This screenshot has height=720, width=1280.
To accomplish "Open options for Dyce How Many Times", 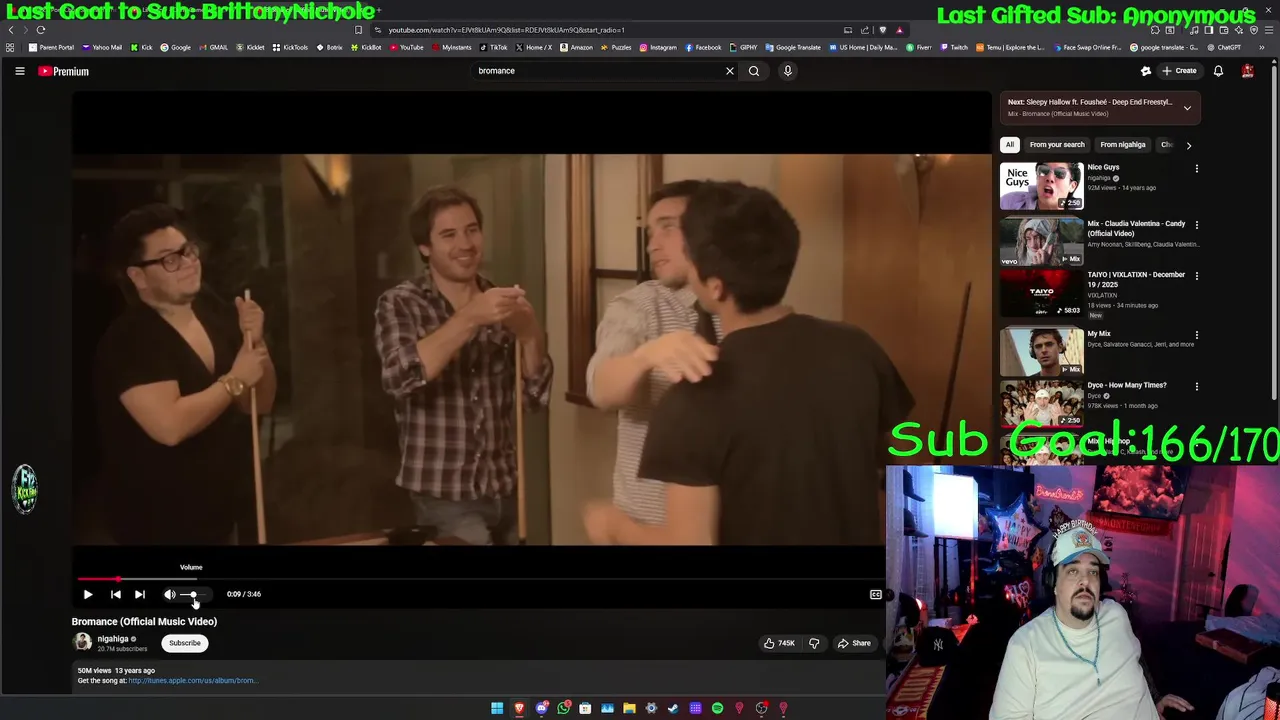I will pyautogui.click(x=1197, y=386).
